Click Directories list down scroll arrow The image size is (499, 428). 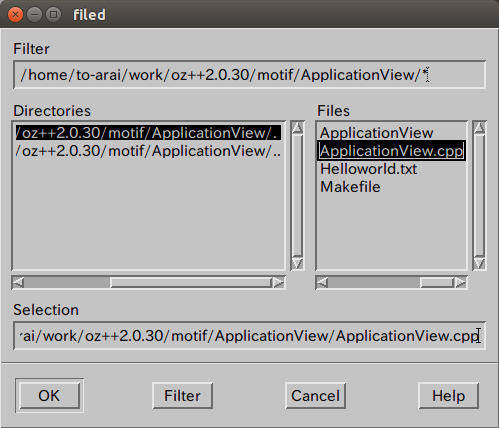coord(297,263)
